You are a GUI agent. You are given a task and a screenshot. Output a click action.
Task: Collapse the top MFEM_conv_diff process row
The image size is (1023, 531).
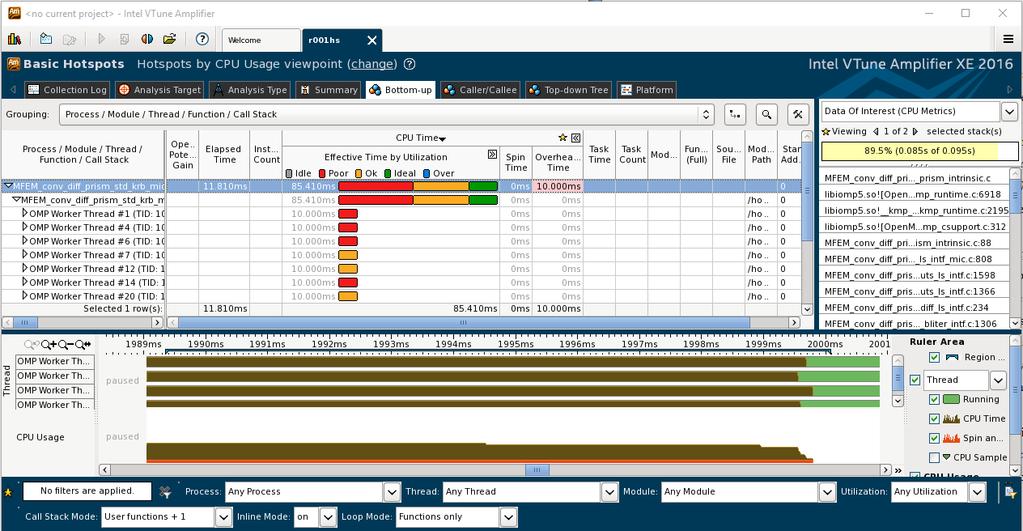pos(8,186)
